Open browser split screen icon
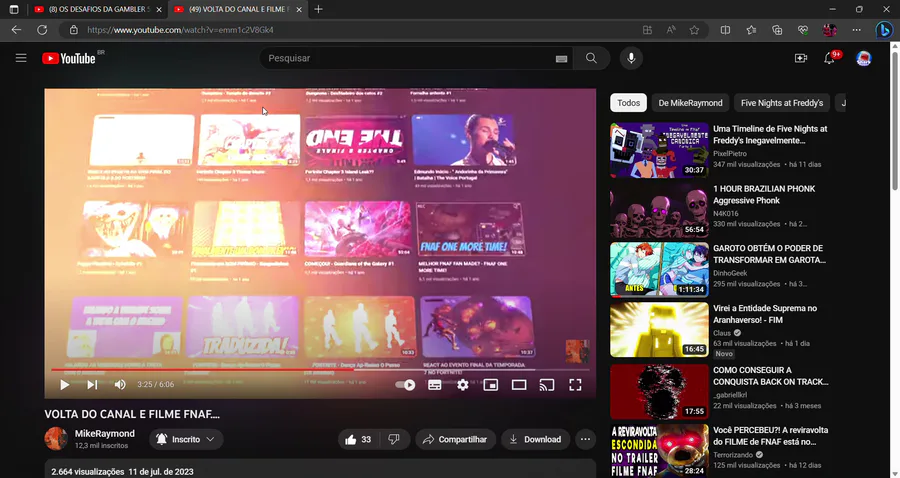Viewport: 900px width, 478px height. point(726,30)
